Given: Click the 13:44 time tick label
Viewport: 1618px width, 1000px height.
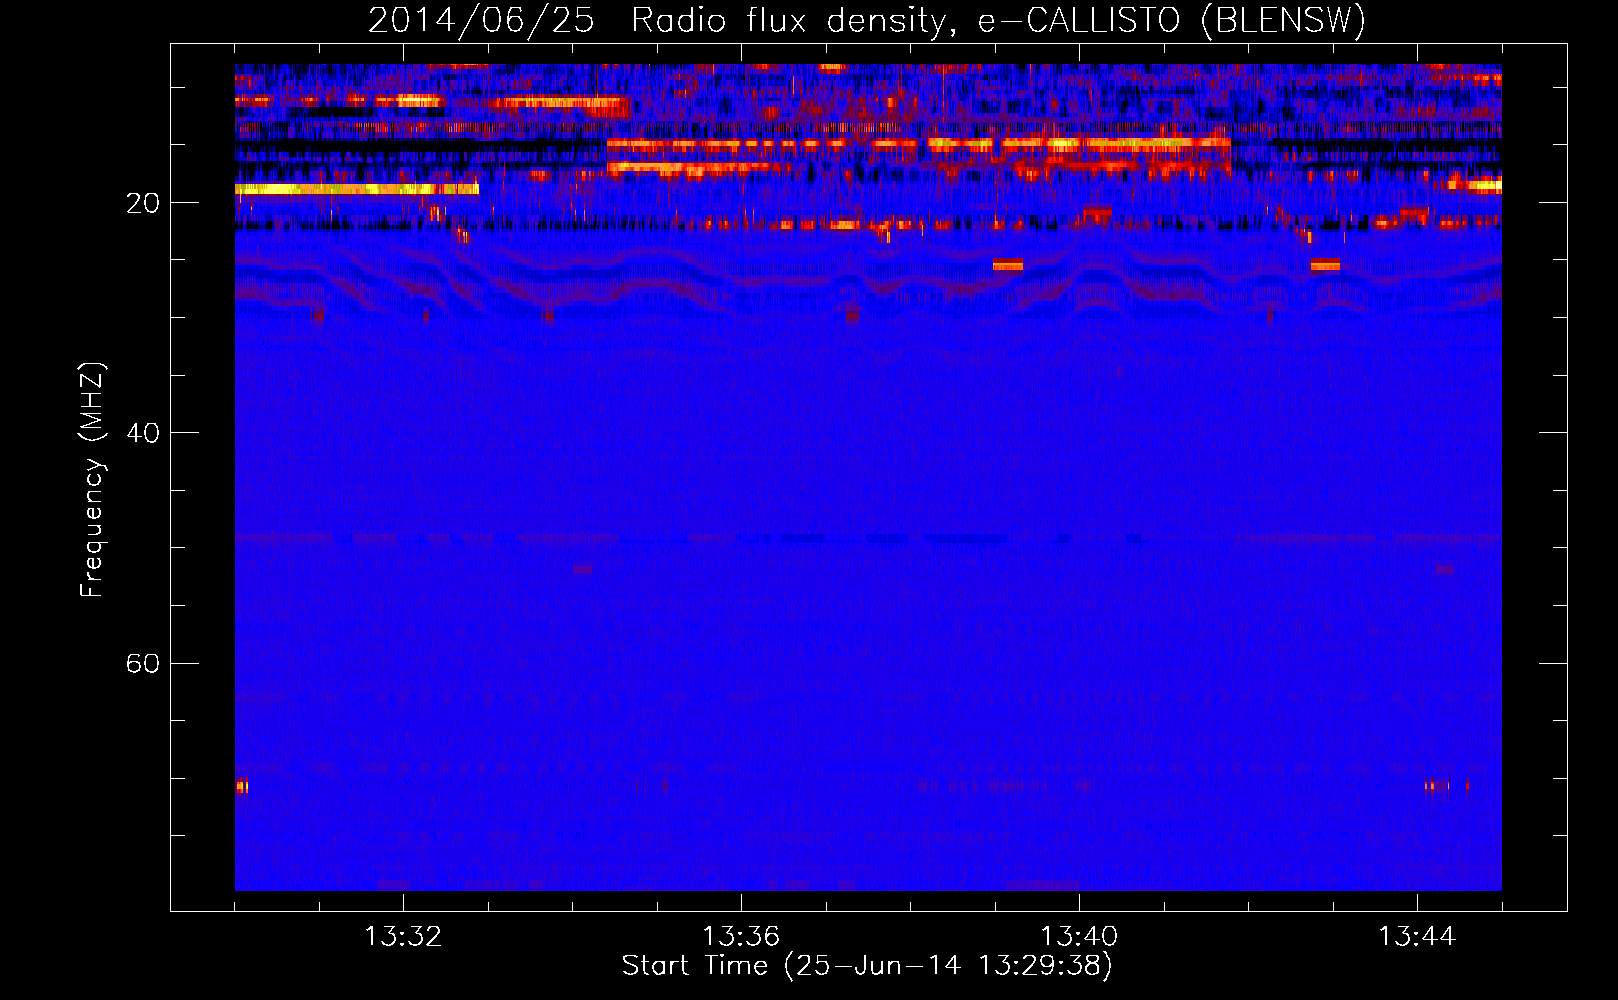Looking at the screenshot, I should [1417, 937].
